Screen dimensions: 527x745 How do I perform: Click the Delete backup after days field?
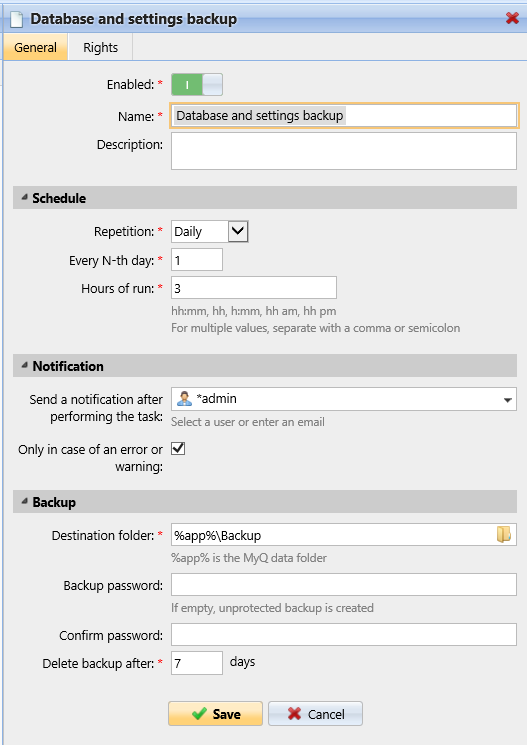click(x=197, y=663)
